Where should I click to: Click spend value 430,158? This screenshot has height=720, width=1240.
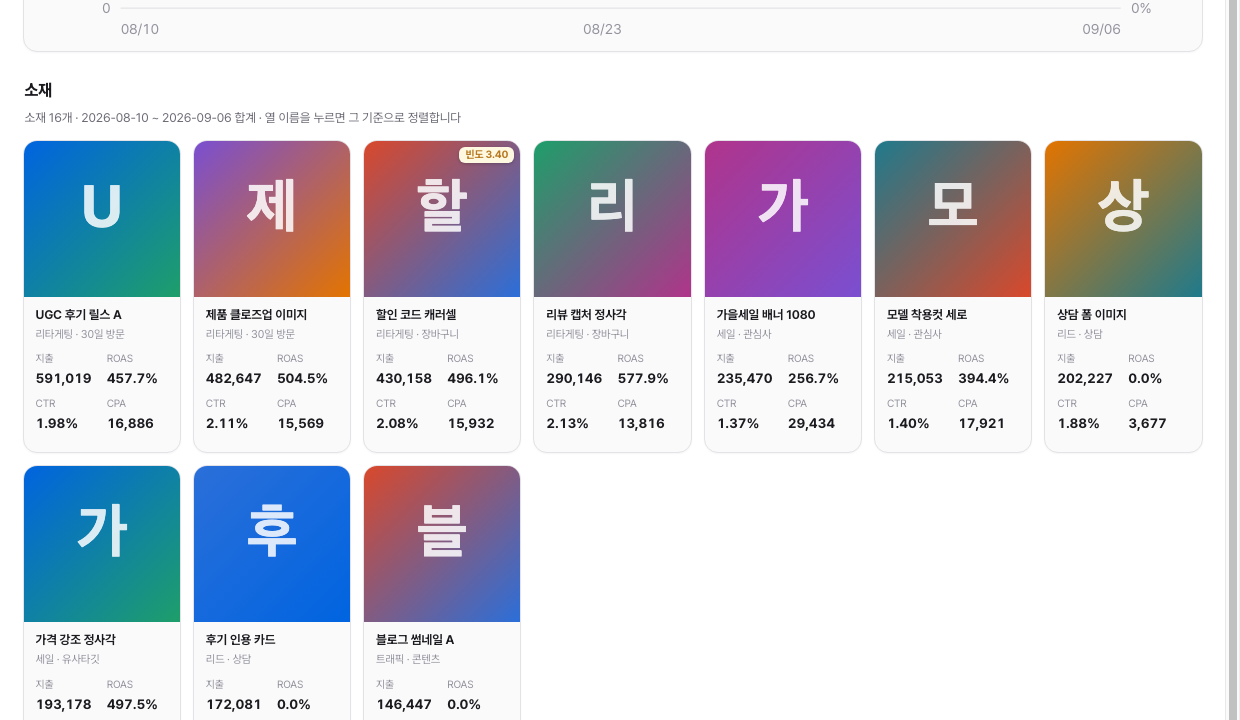[x=404, y=379]
